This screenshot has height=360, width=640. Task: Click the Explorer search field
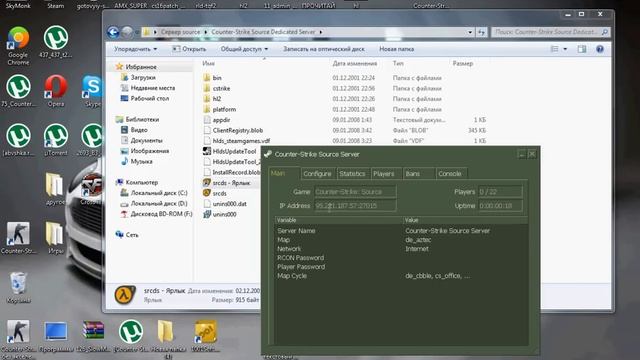pyautogui.click(x=551, y=32)
